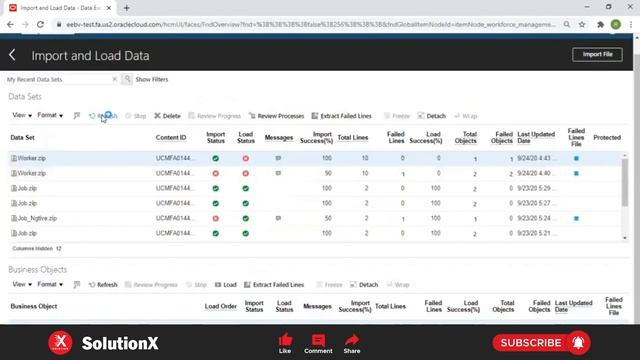Click Load in Business Objects toolbar
The width and height of the screenshot is (640, 360).
point(226,285)
